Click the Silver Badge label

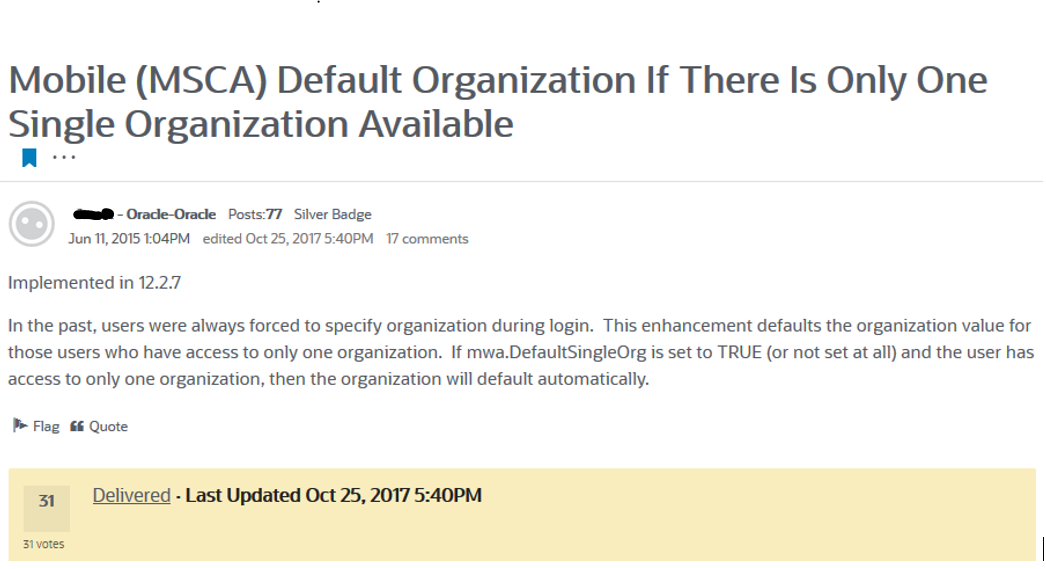click(x=333, y=214)
